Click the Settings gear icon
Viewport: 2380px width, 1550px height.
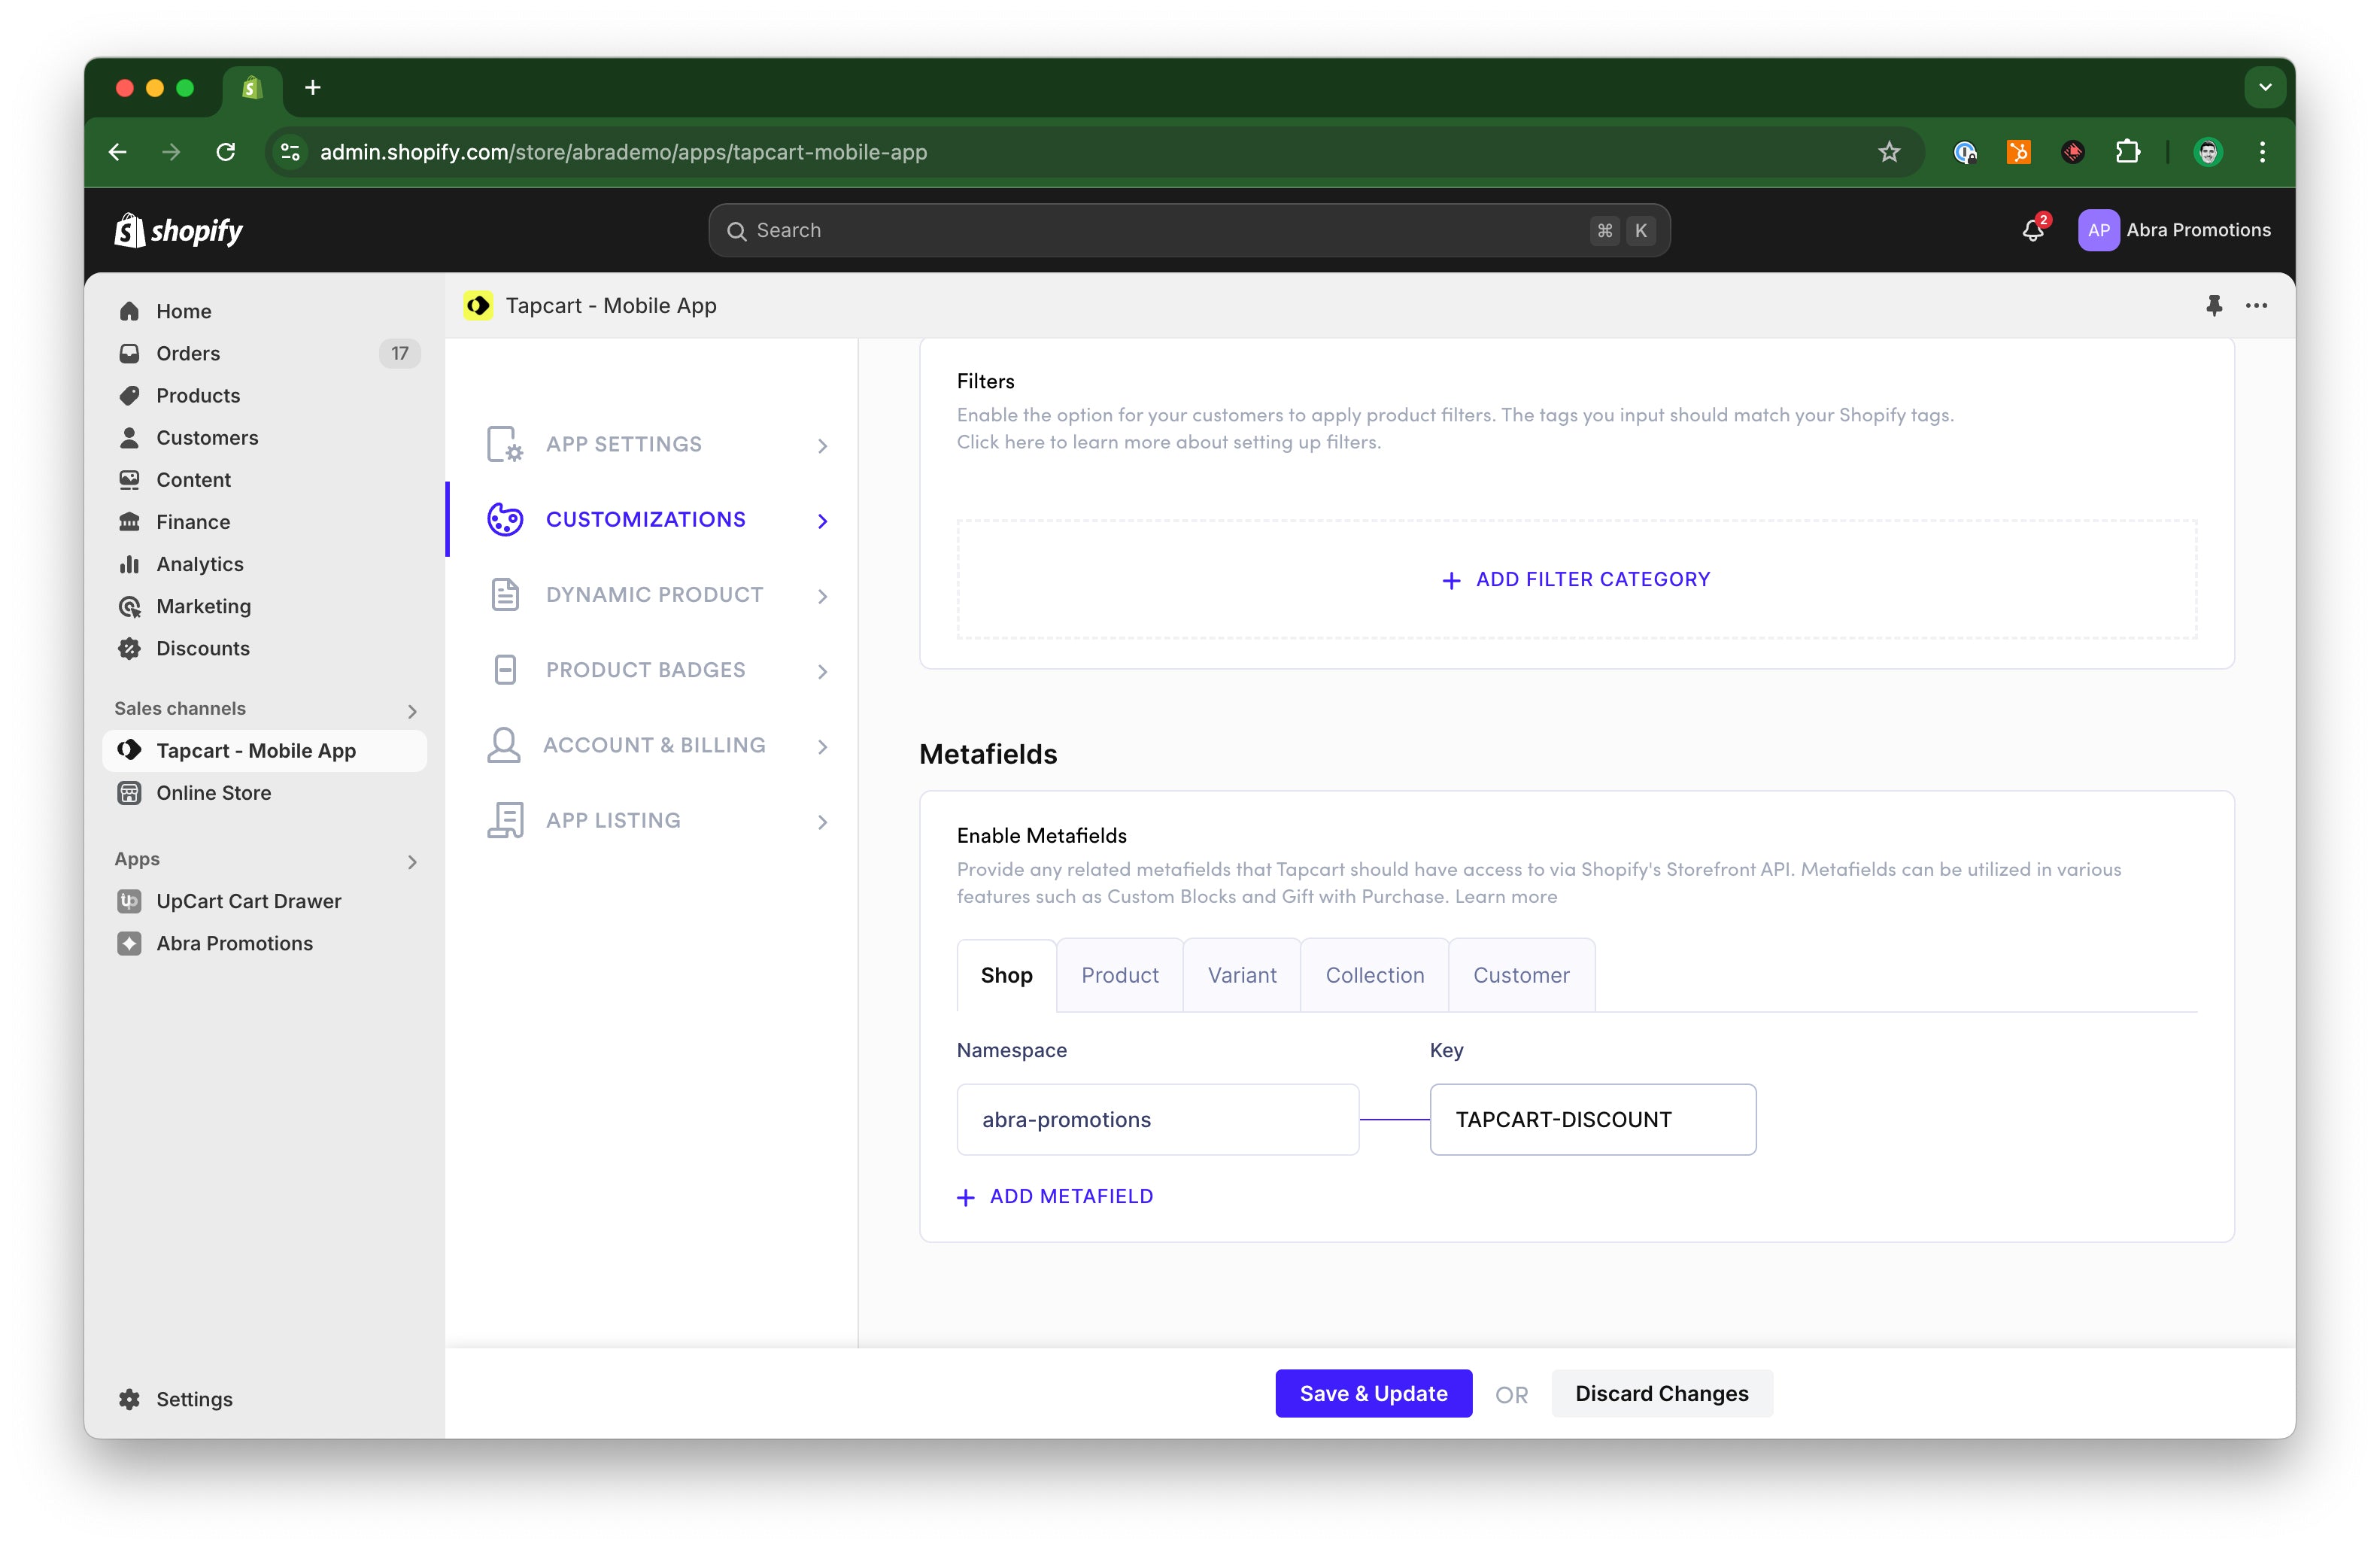click(130, 1399)
